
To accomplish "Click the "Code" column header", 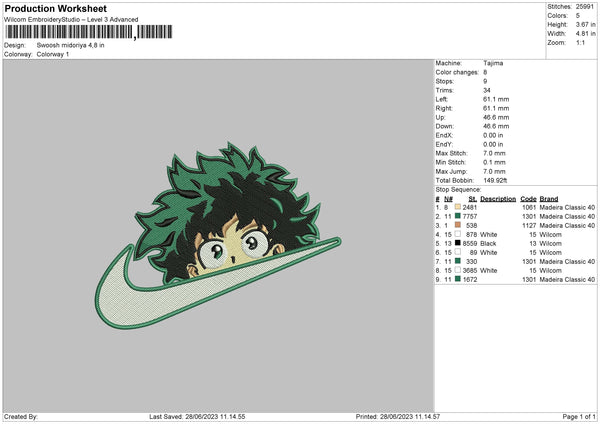I will [x=528, y=199].
